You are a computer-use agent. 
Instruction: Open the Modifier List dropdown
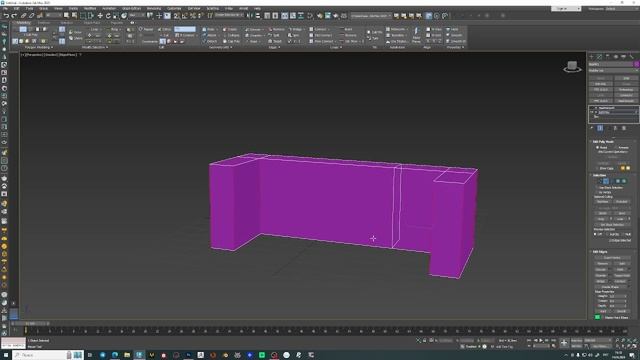coord(613,71)
